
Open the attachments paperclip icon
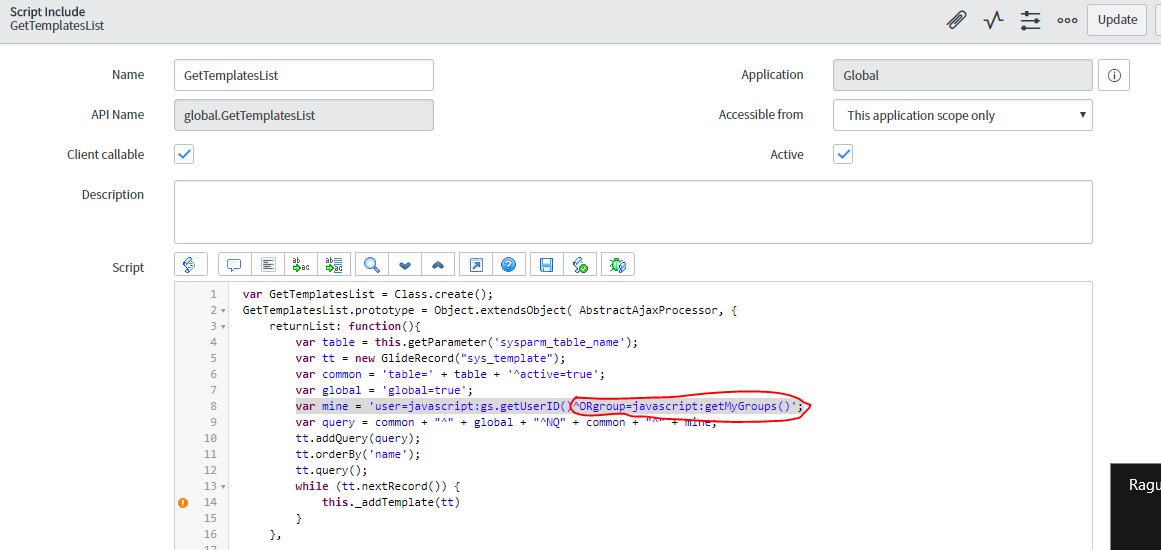pos(957,20)
